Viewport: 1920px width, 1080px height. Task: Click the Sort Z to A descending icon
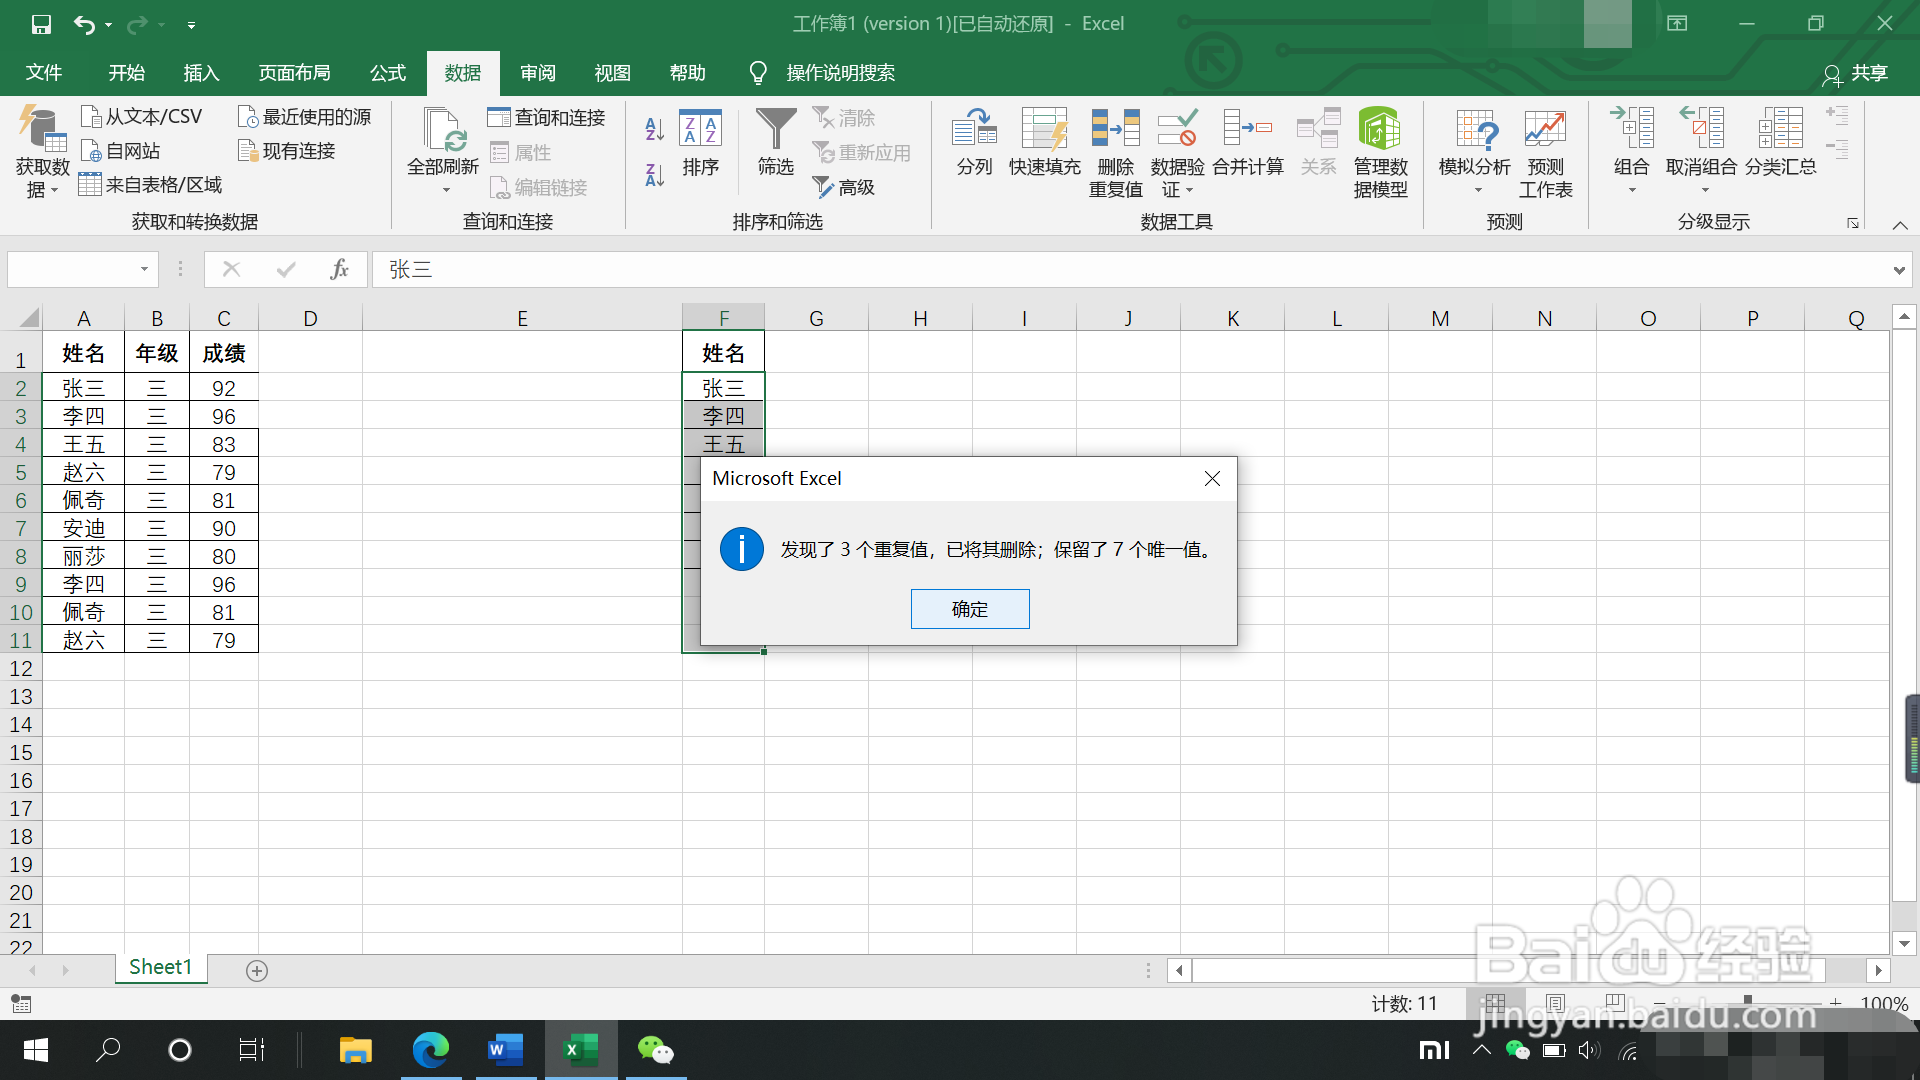[x=655, y=176]
